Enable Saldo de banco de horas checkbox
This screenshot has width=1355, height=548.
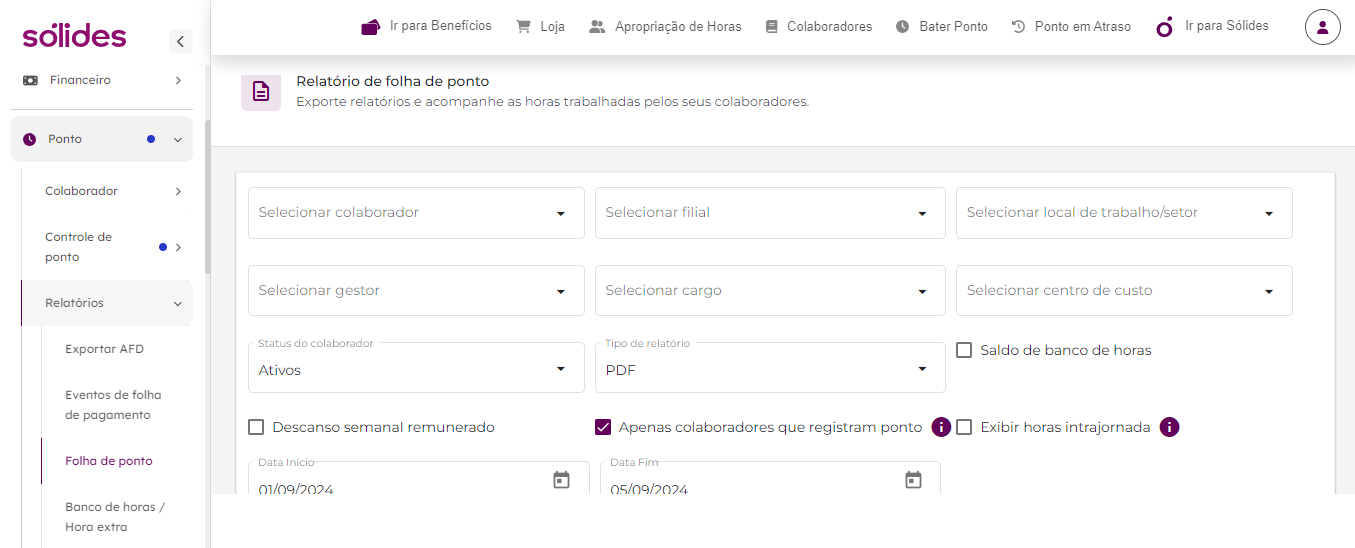pos(964,350)
